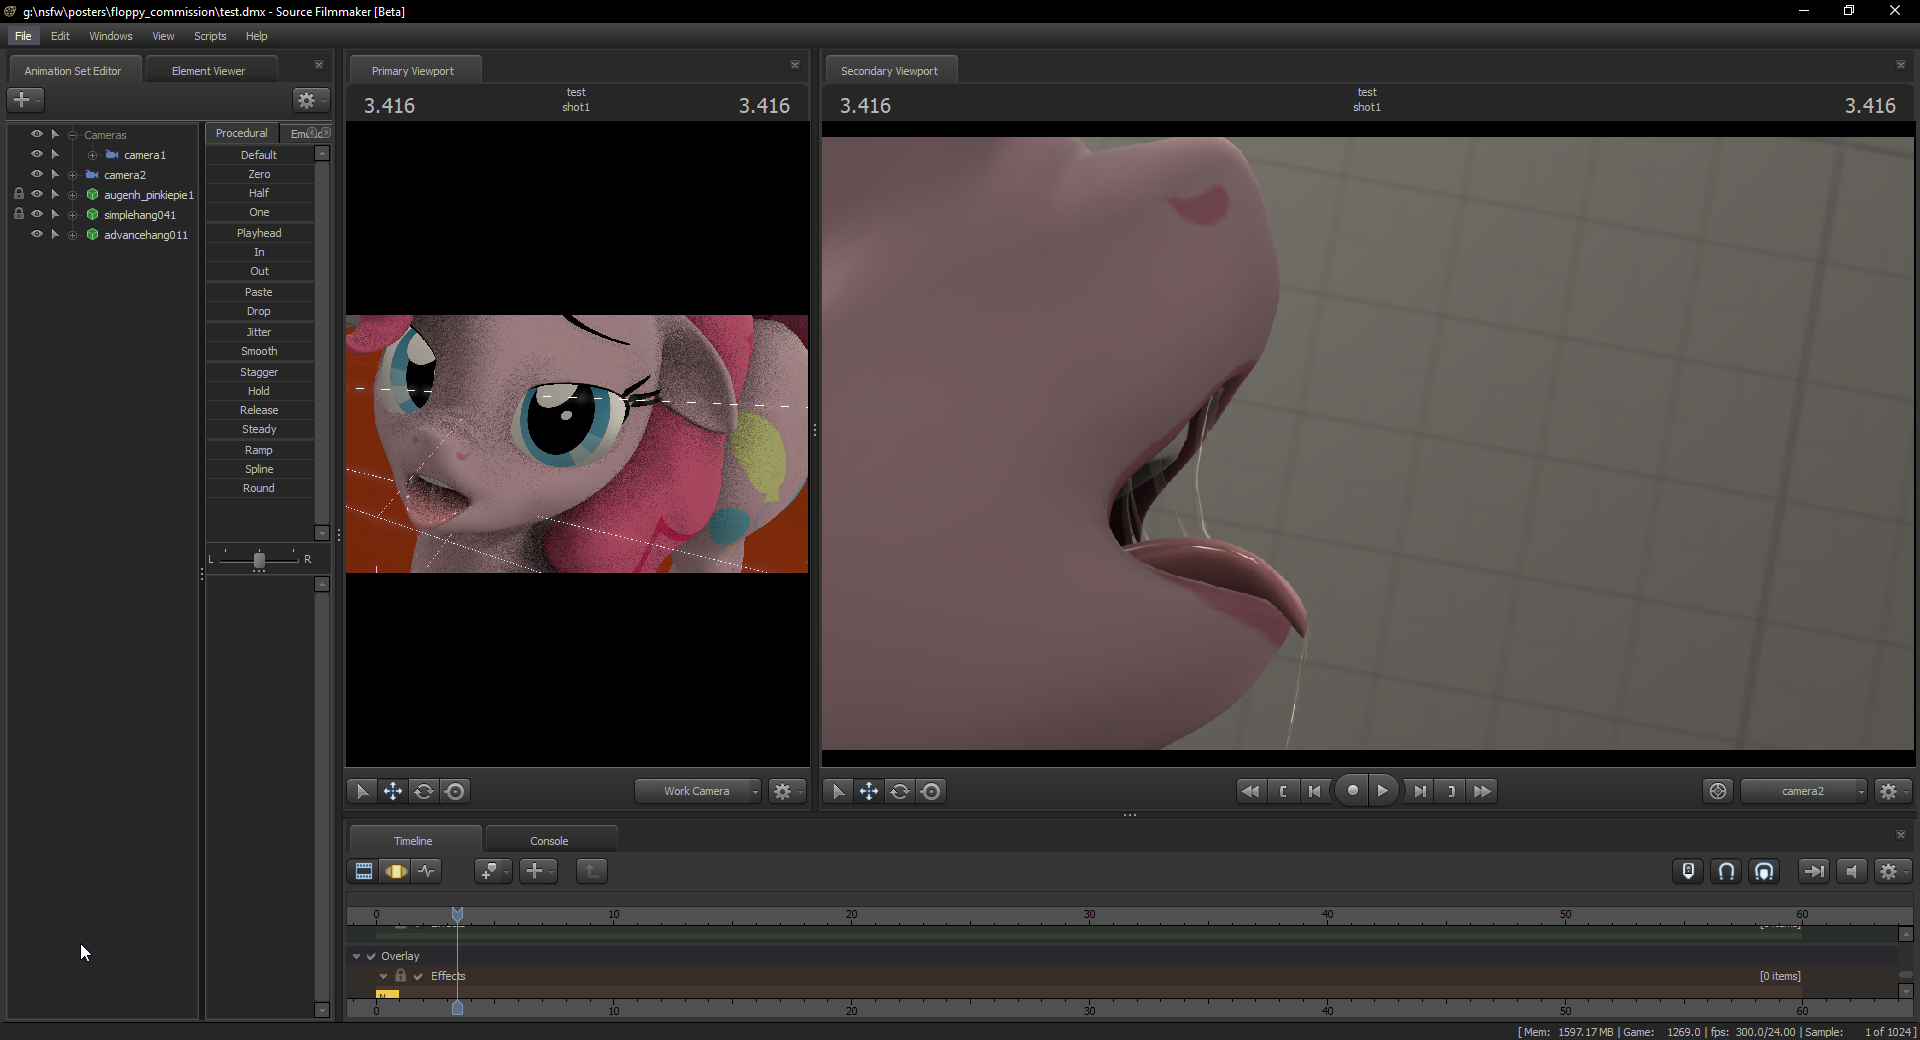Image resolution: width=1920 pixels, height=1040 pixels.
Task: Apply the Spline procedural preset
Action: 259,469
